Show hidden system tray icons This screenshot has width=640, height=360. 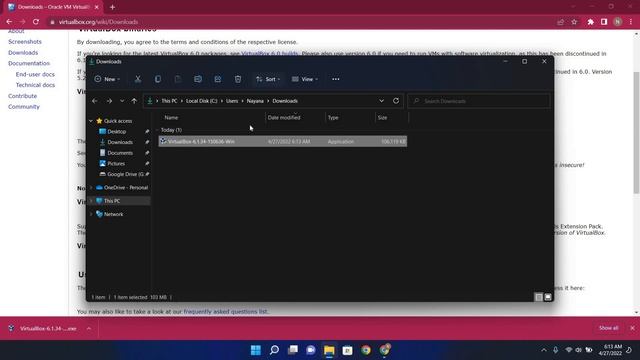pyautogui.click(x=544, y=350)
